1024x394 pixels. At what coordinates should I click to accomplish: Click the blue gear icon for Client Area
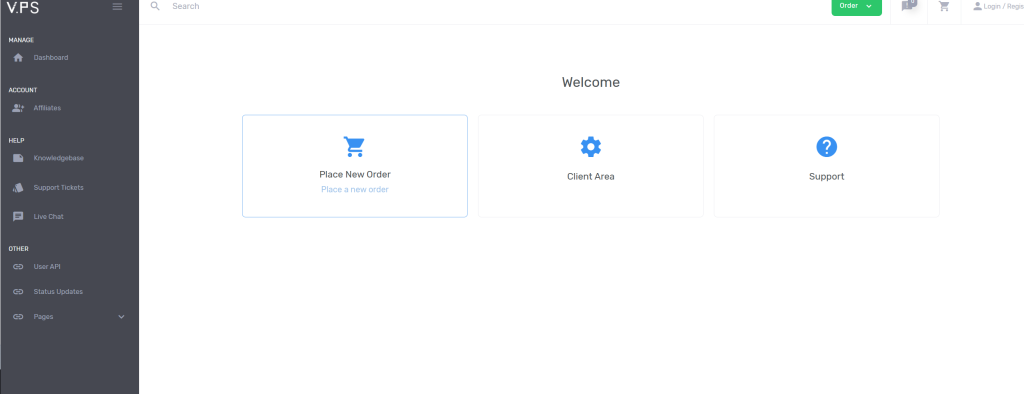coord(591,146)
